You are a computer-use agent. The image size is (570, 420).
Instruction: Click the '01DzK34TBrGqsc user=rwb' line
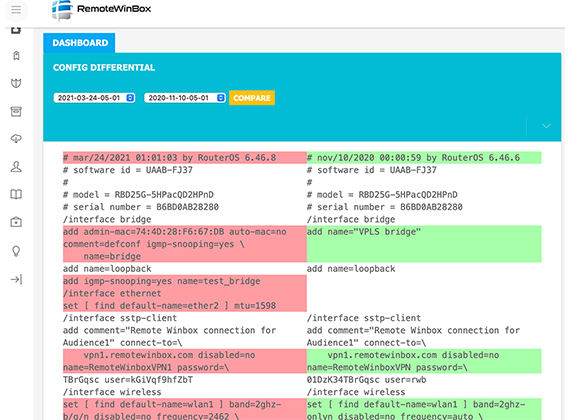point(366,380)
